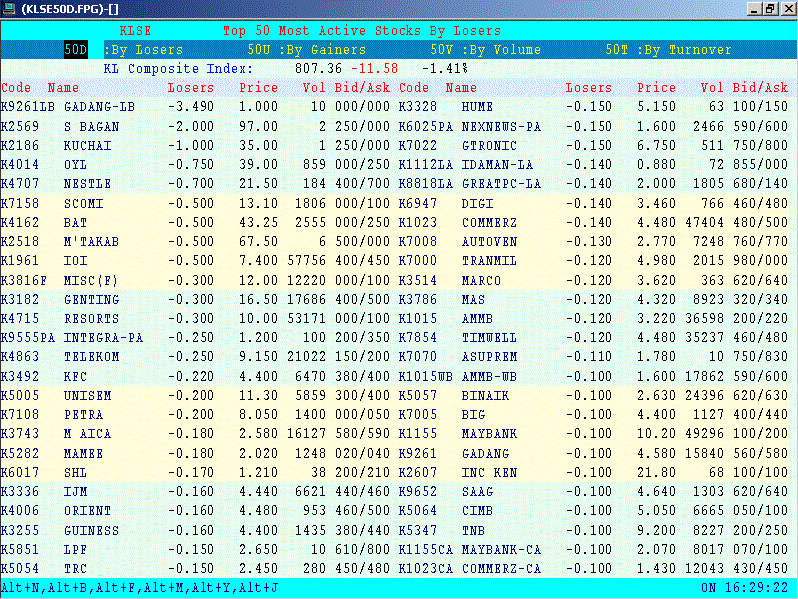Select the ORIENT stock name
This screenshot has width=798, height=599.
click(x=88, y=510)
